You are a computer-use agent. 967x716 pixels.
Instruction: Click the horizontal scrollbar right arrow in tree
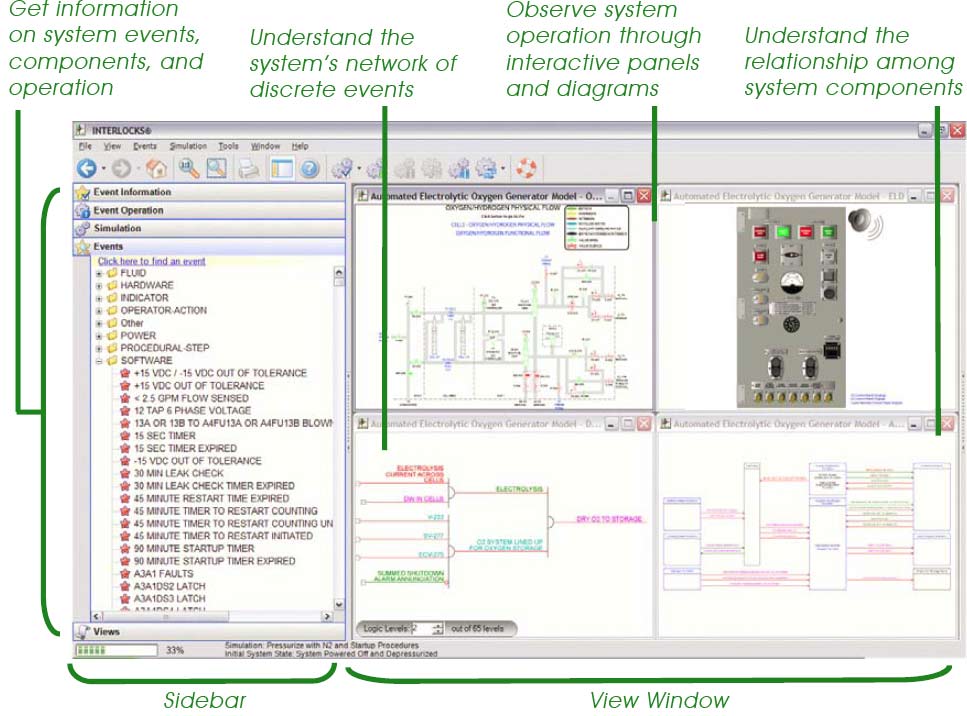point(327,616)
